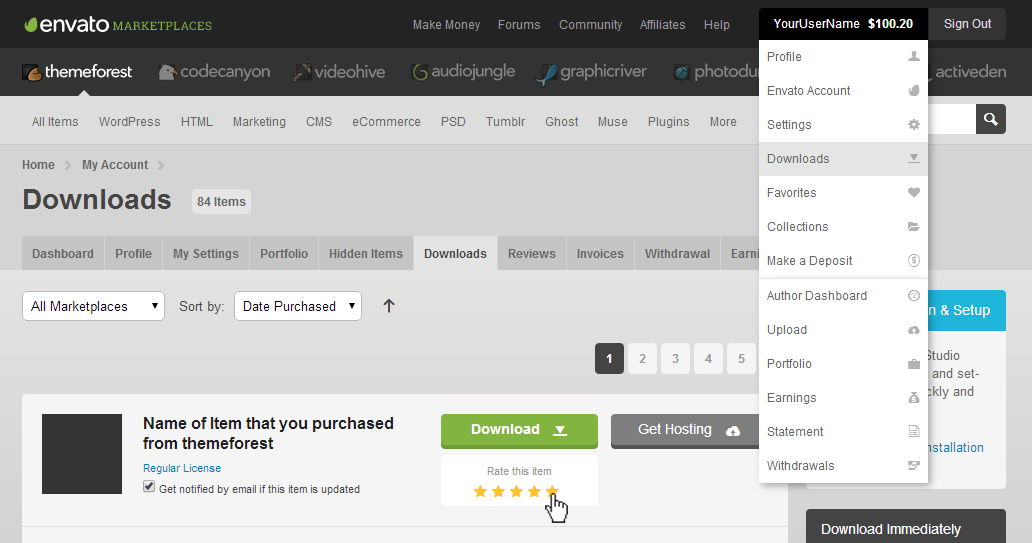Browse the WordPress category
The image size is (1032, 543).
pos(130,122)
